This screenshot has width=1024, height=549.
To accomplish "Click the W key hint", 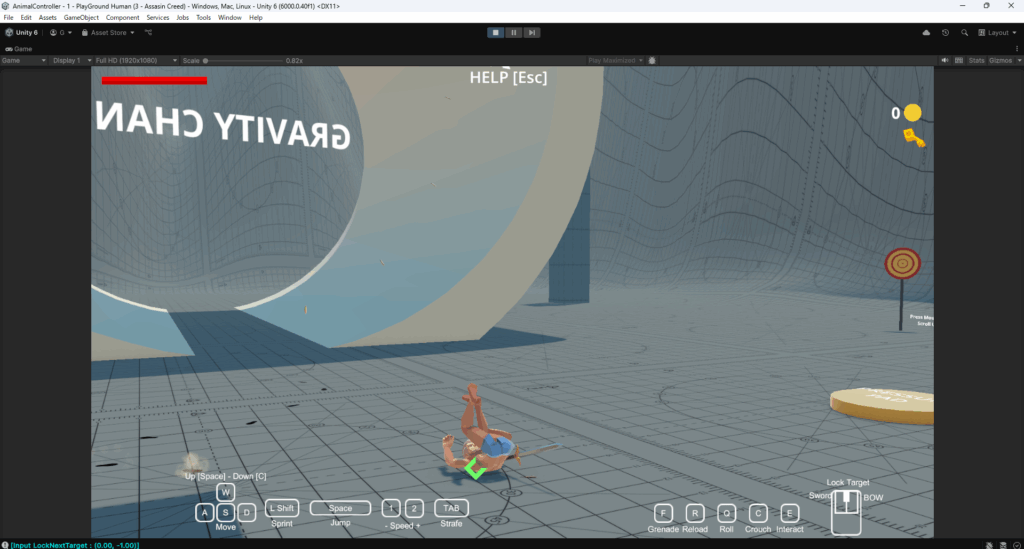I will point(225,492).
